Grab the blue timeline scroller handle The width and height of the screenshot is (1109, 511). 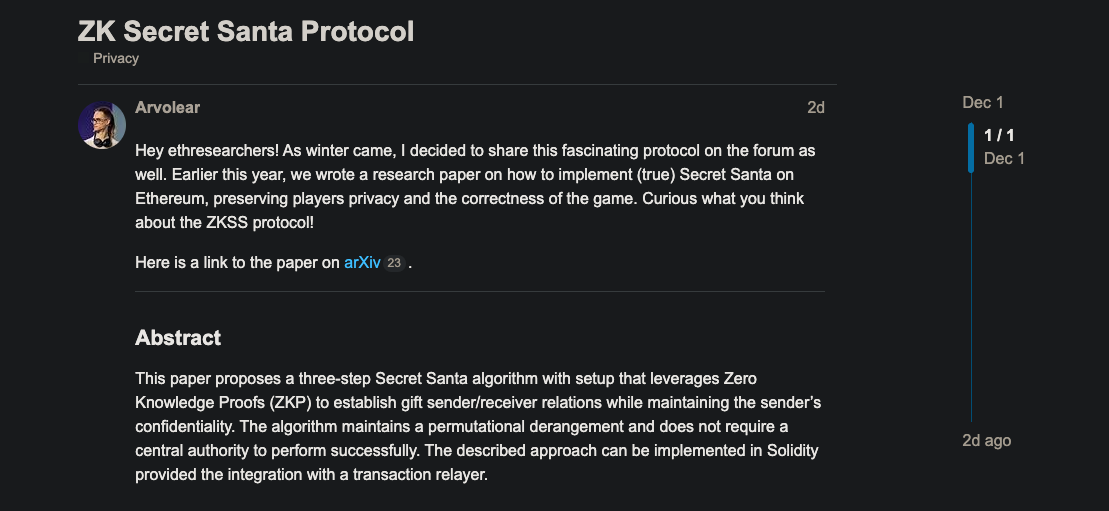click(x=970, y=147)
